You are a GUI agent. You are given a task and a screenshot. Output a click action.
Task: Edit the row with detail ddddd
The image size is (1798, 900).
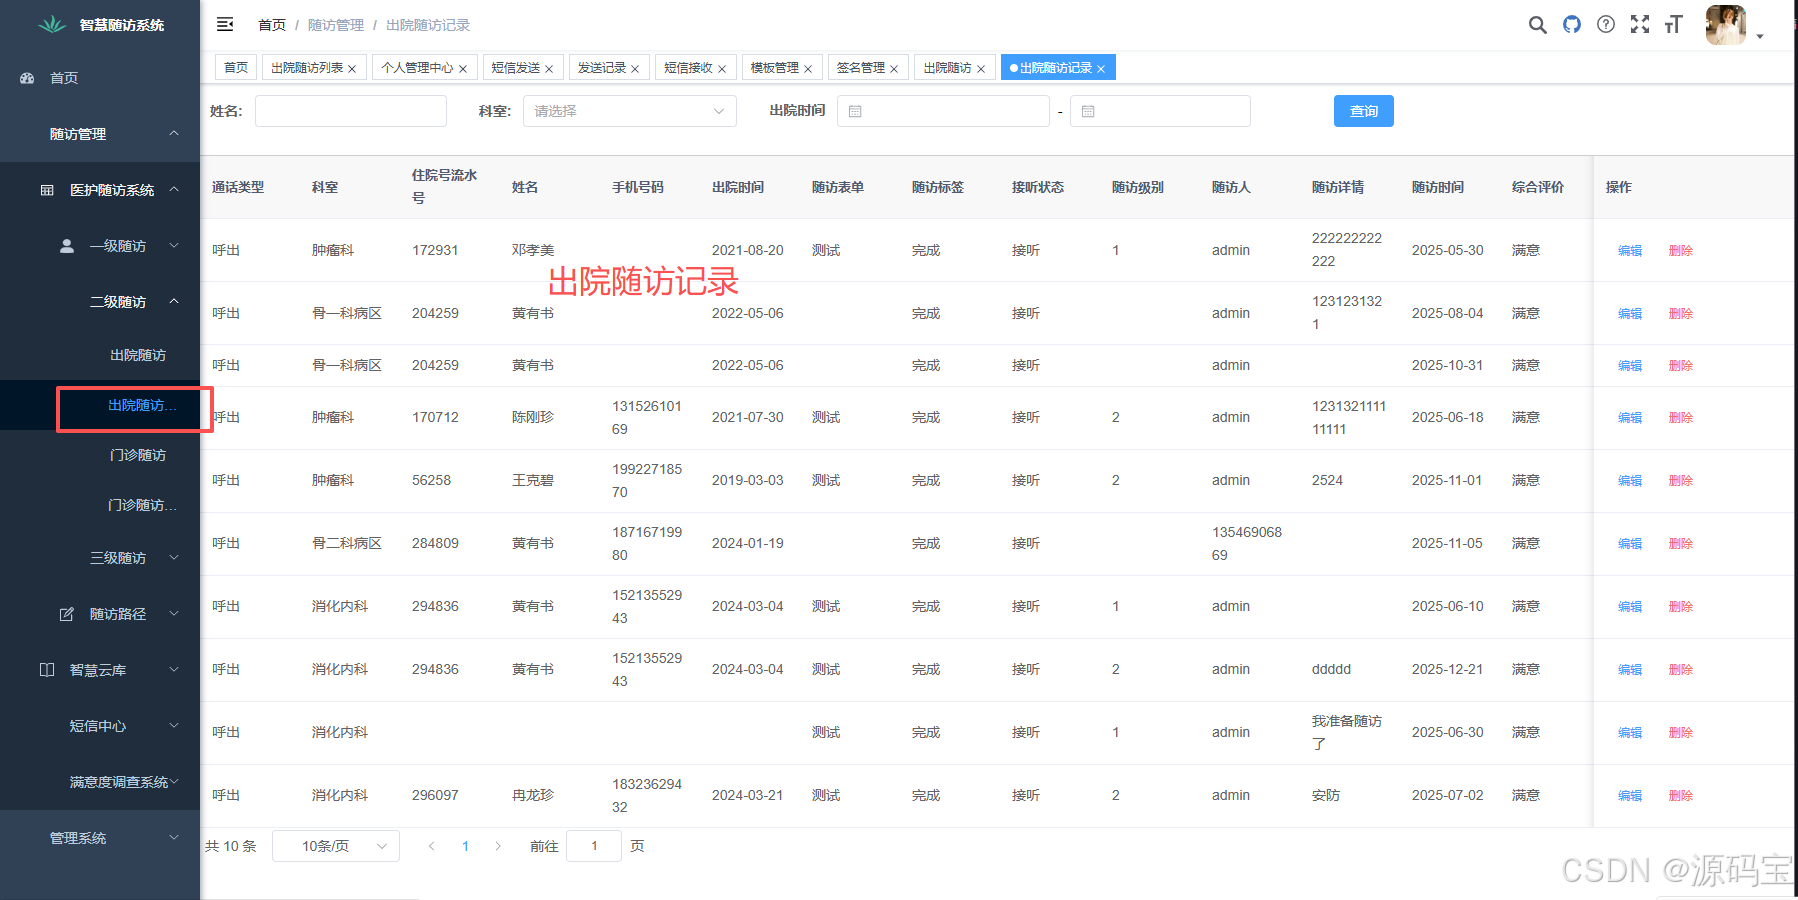(x=1630, y=670)
